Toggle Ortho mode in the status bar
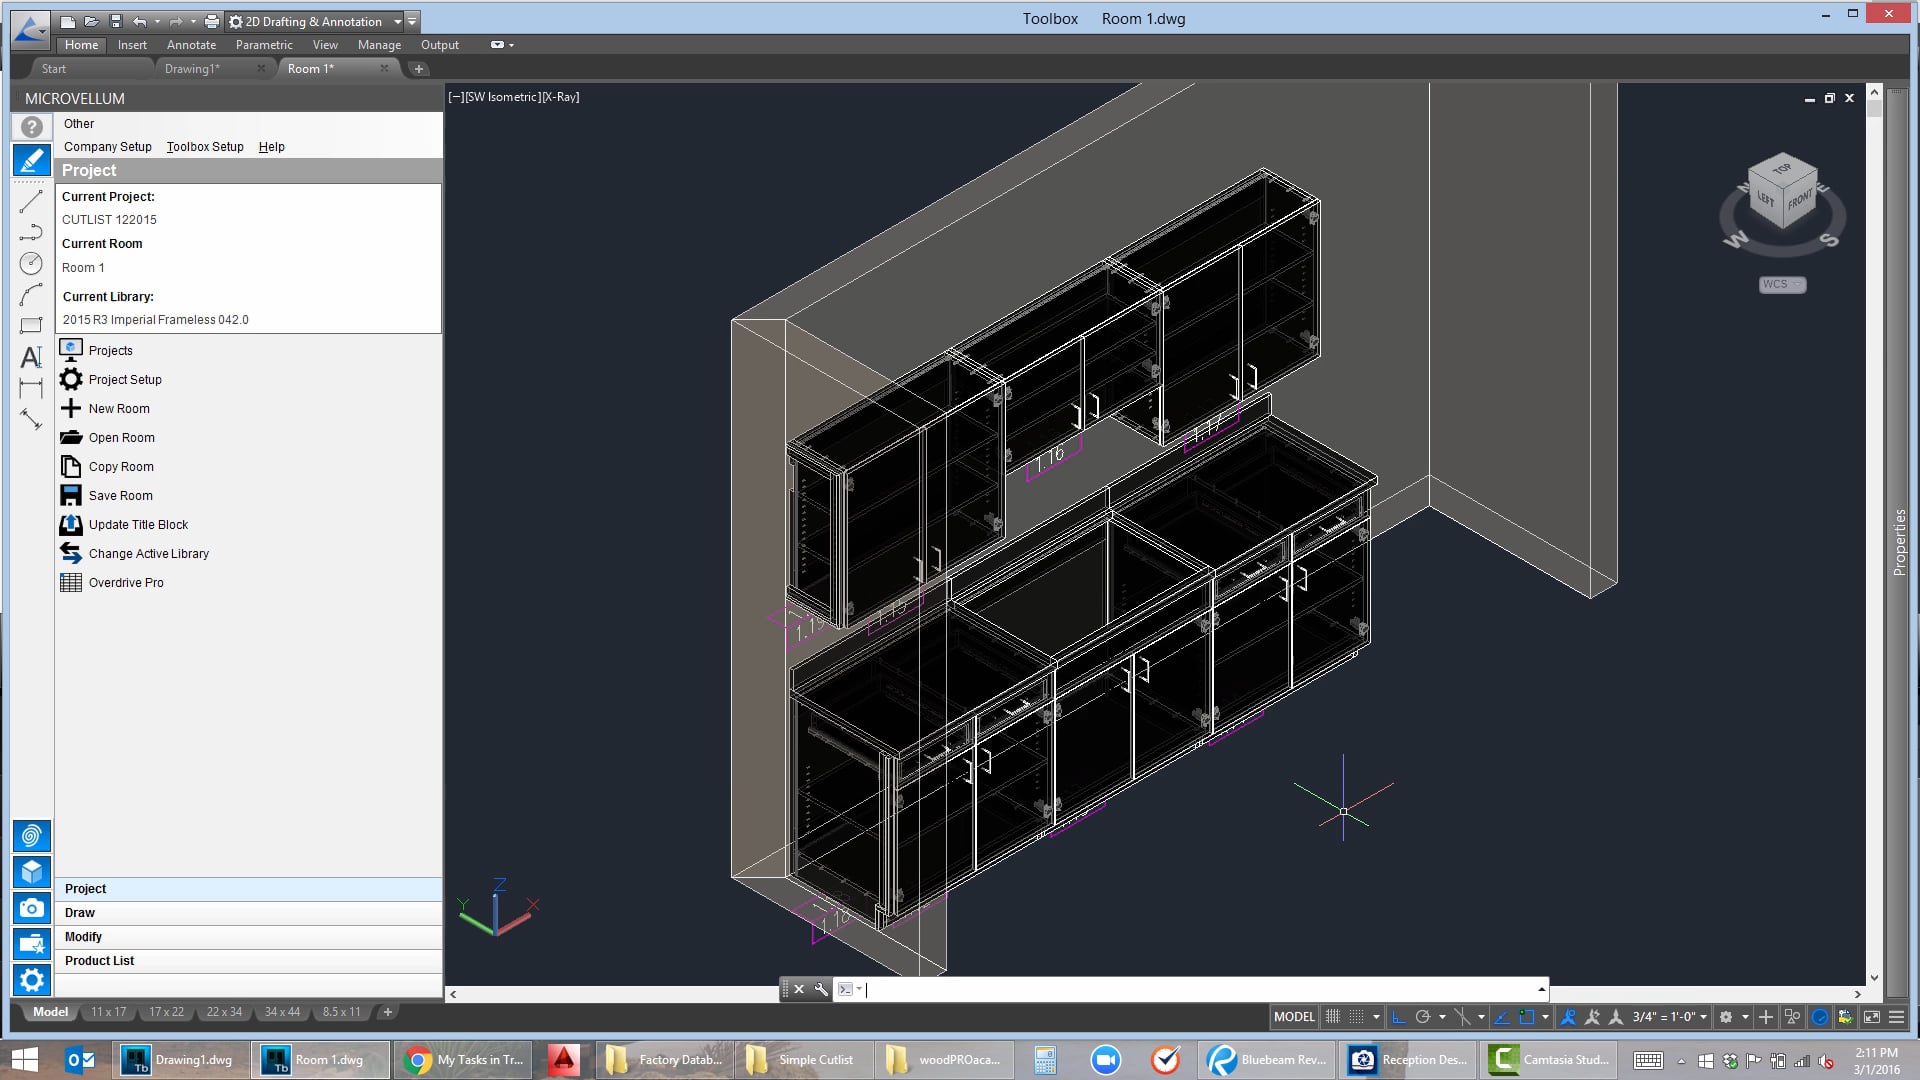1920x1080 pixels. pyautogui.click(x=1398, y=1017)
